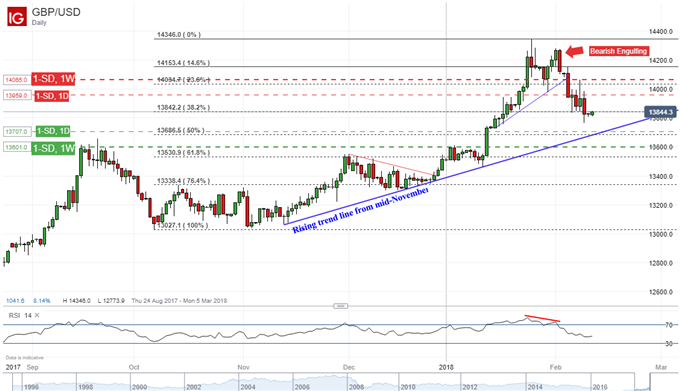The height and width of the screenshot is (391, 680).
Task: Select the Bearish Engulfing label
Action: [618, 51]
